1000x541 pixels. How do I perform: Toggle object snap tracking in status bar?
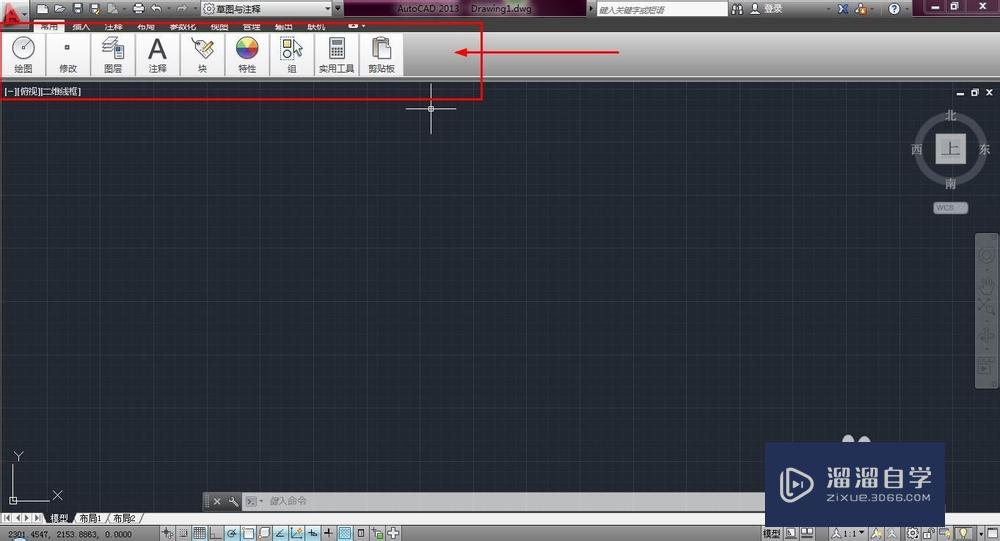tap(279, 533)
